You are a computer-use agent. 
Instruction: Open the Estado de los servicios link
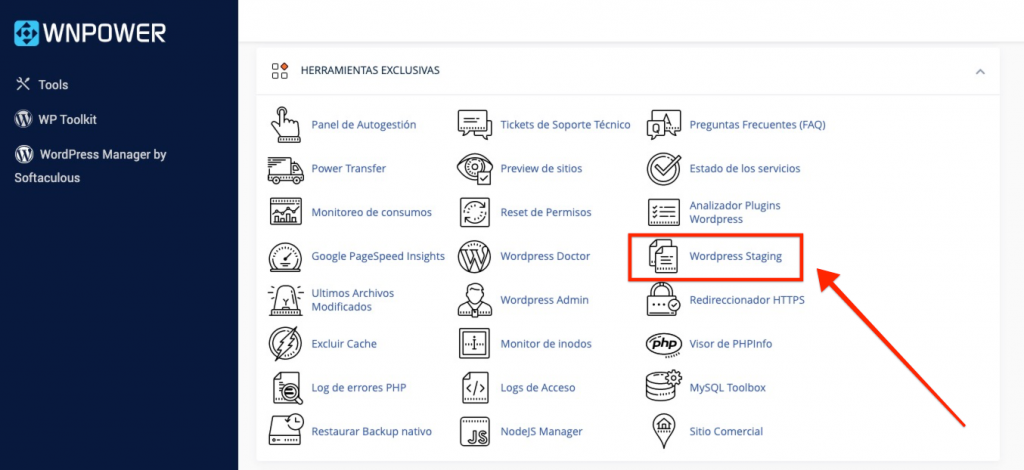[x=745, y=168]
